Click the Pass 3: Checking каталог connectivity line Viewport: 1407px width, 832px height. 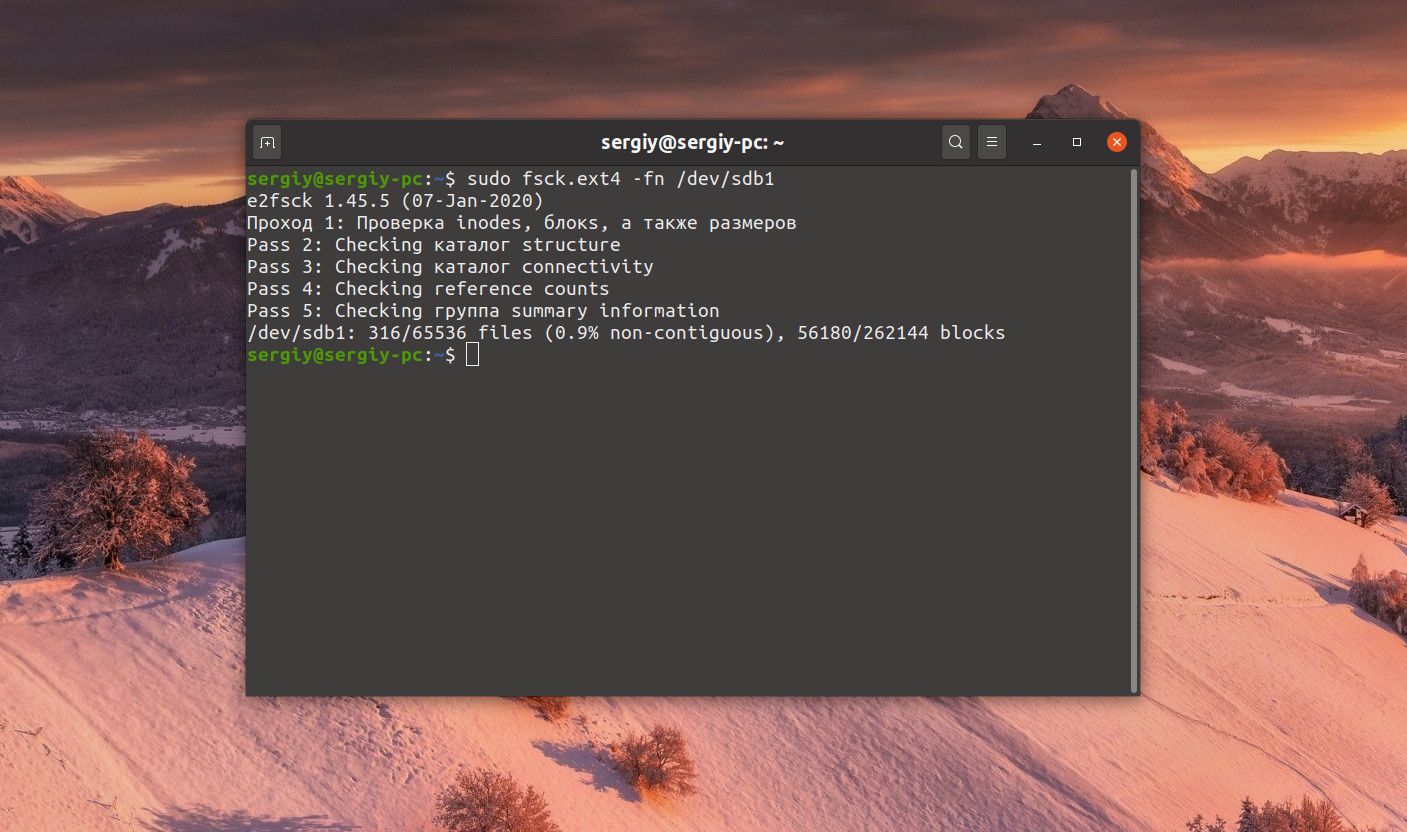(x=450, y=267)
